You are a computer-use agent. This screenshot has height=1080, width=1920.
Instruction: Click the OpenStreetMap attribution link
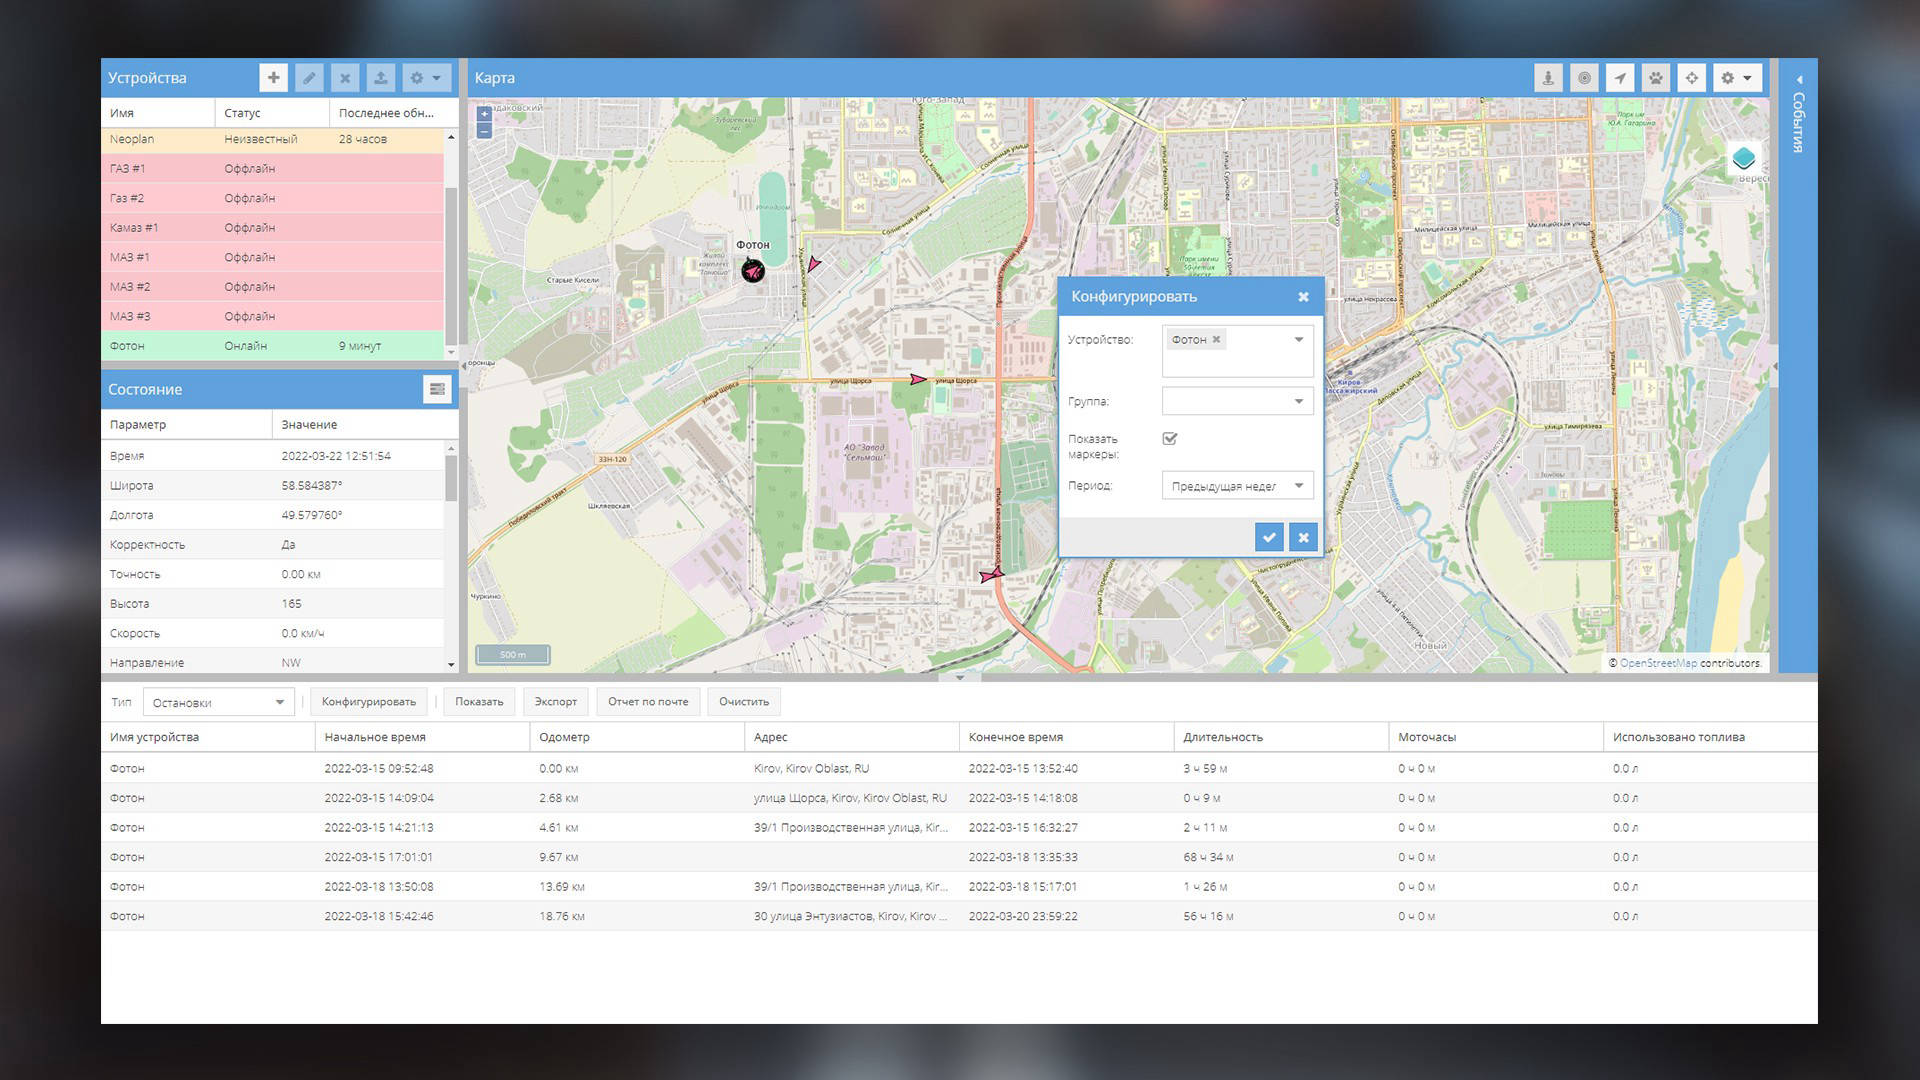click(1658, 662)
